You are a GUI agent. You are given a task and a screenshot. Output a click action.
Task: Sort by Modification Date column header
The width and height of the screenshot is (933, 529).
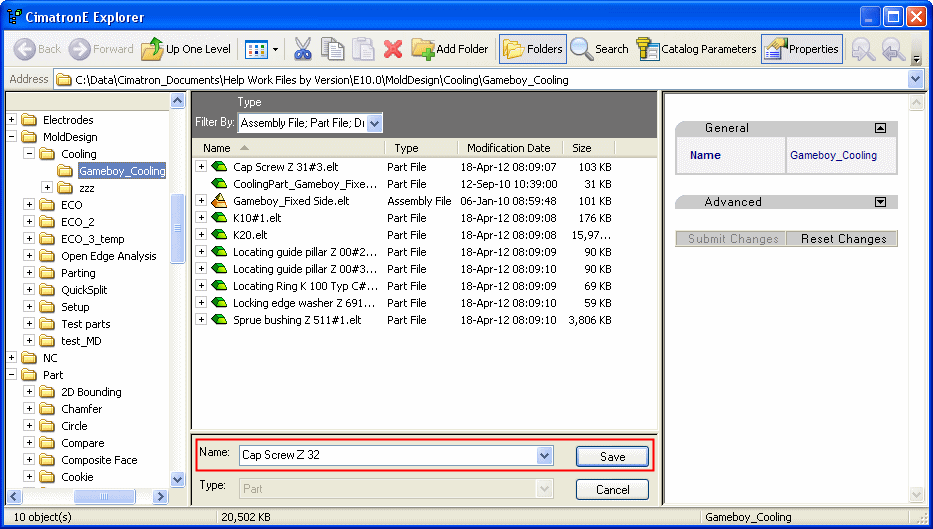tap(509, 148)
